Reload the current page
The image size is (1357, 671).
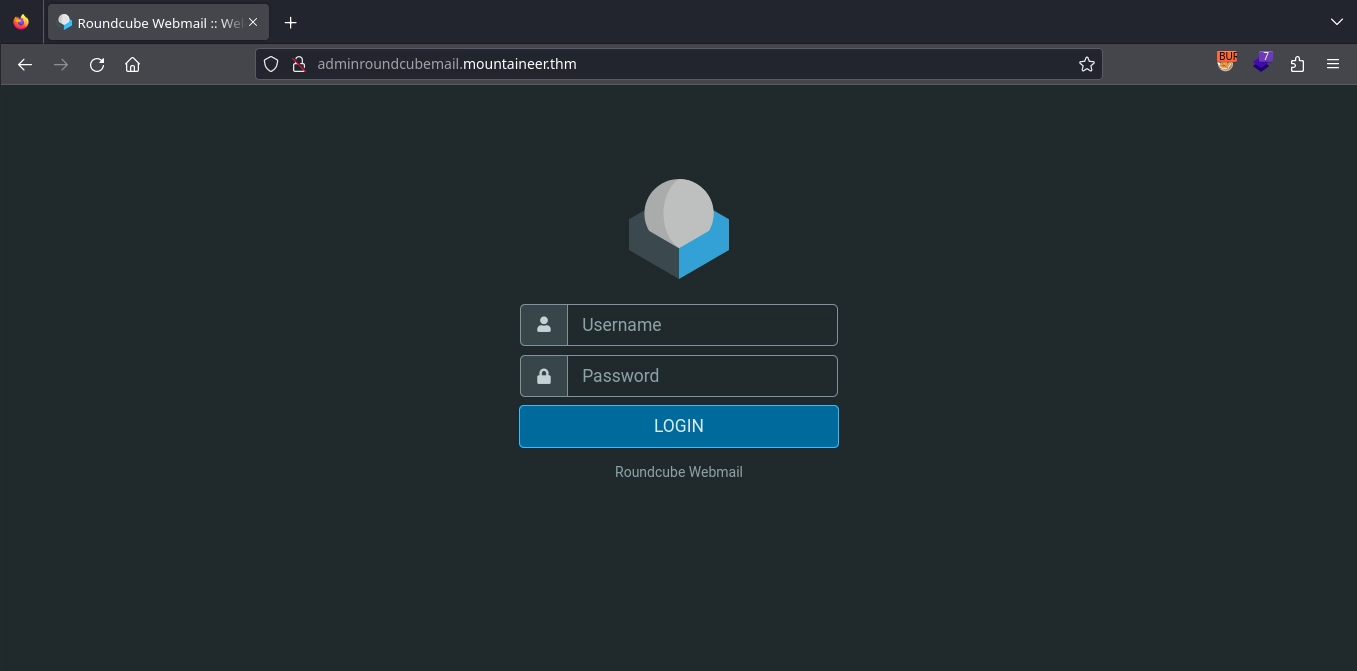click(x=97, y=64)
